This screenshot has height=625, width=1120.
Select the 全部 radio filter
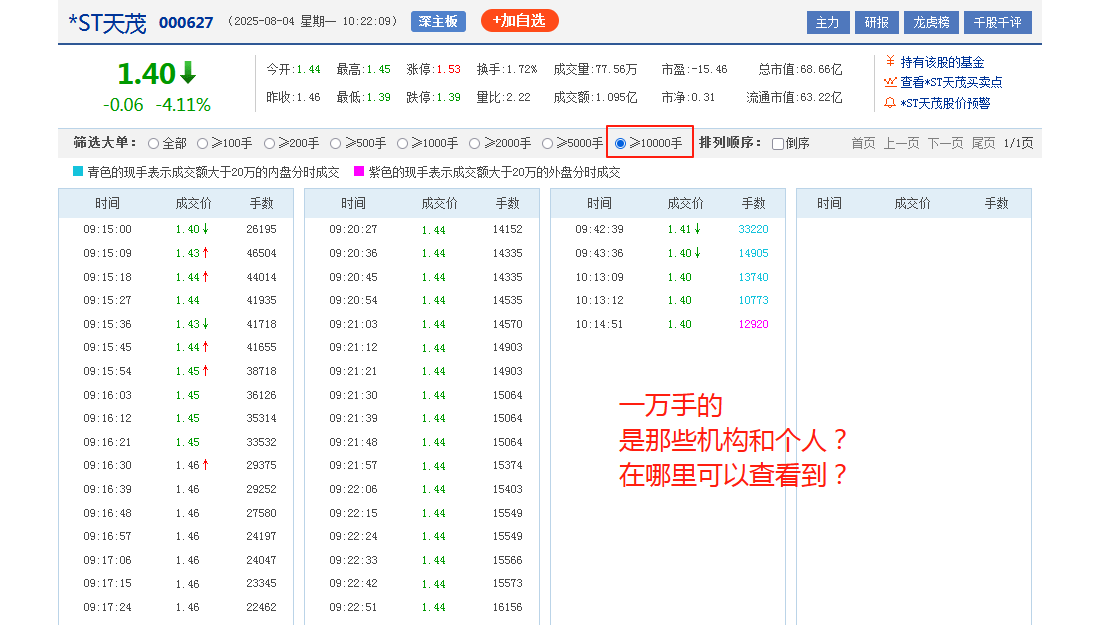(x=153, y=144)
